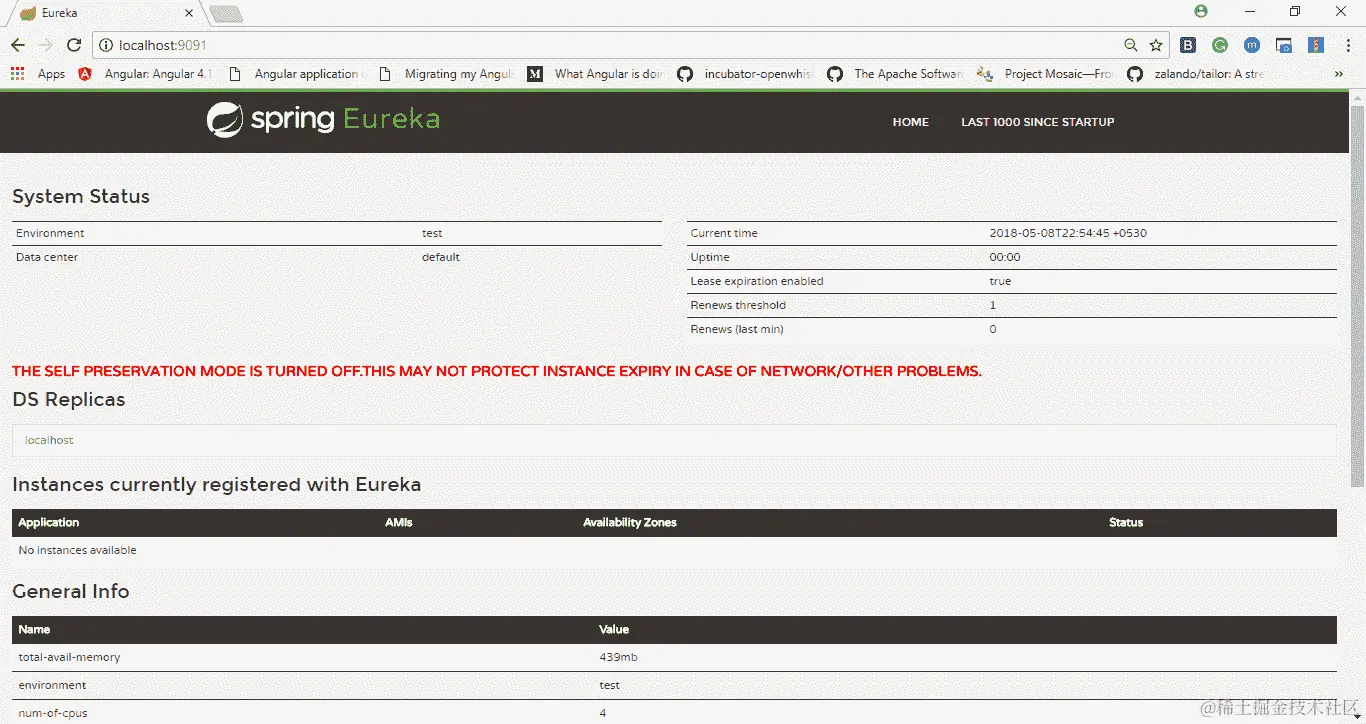Click the 'Renews (last min)' label
The image size is (1366, 724).
(x=737, y=329)
